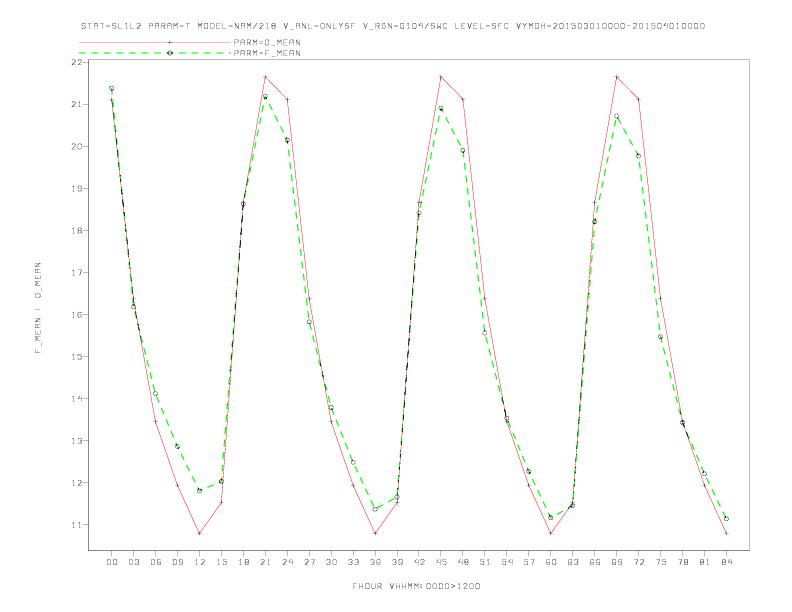Click the O_MEAN minimum point at hour 60

point(551,533)
